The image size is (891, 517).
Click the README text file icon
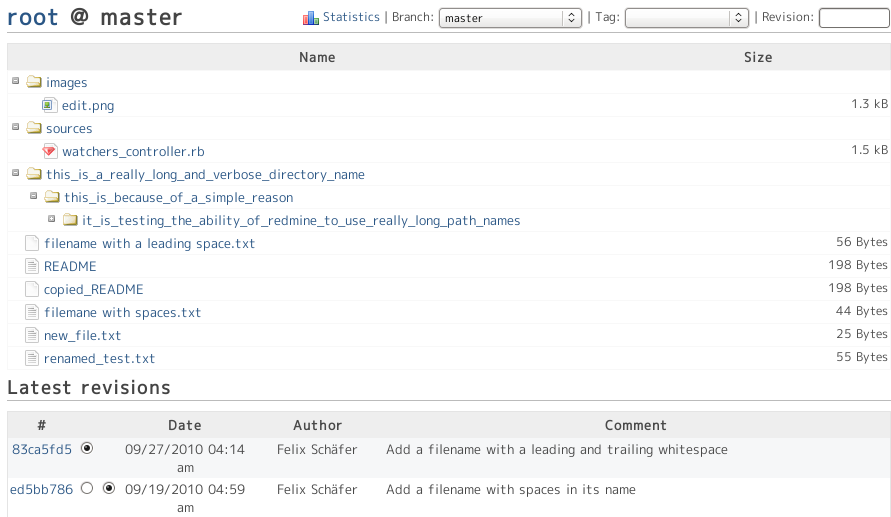coord(32,266)
